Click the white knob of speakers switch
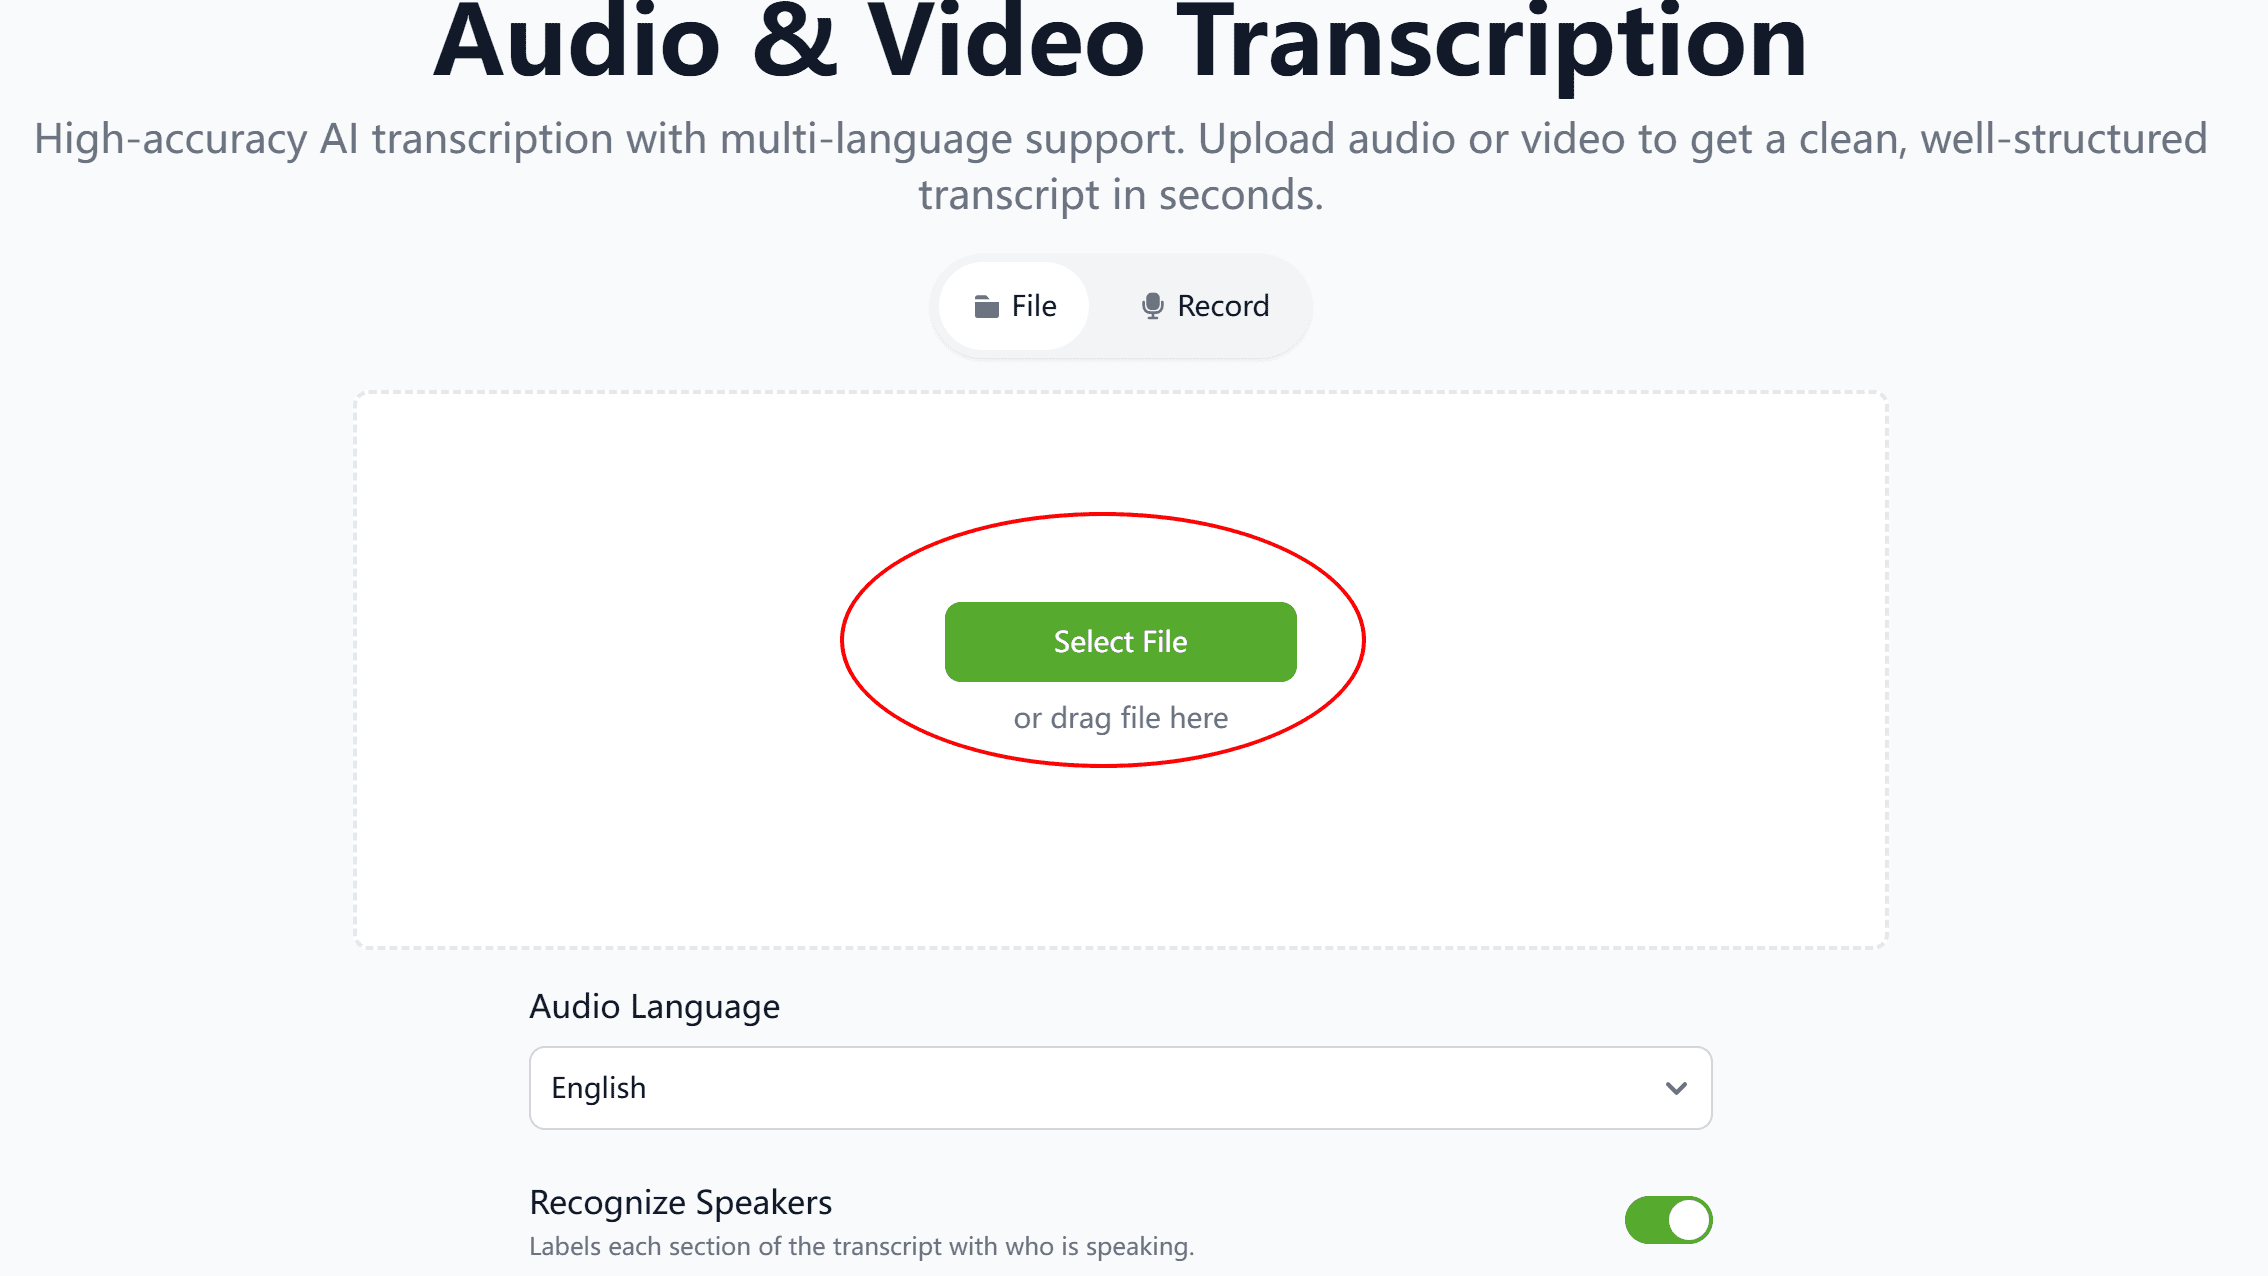This screenshot has height=1276, width=2268. pyautogui.click(x=1689, y=1220)
